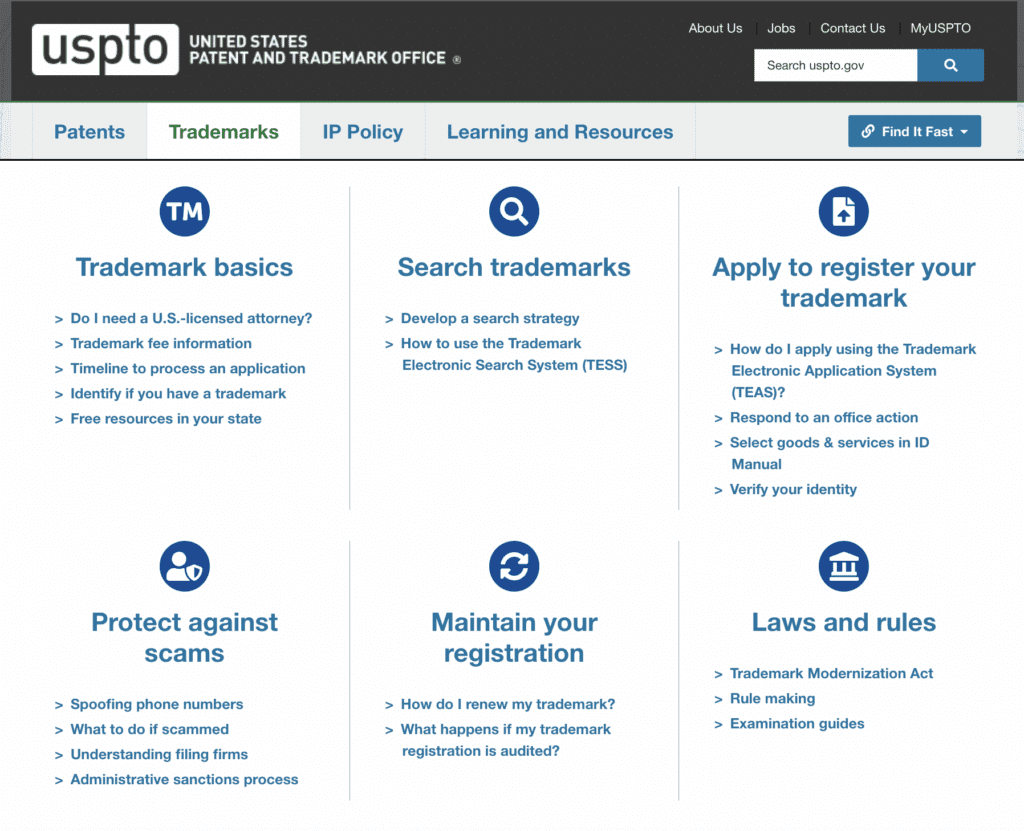
Task: Click the shield Protect against scams icon
Action: pos(184,566)
